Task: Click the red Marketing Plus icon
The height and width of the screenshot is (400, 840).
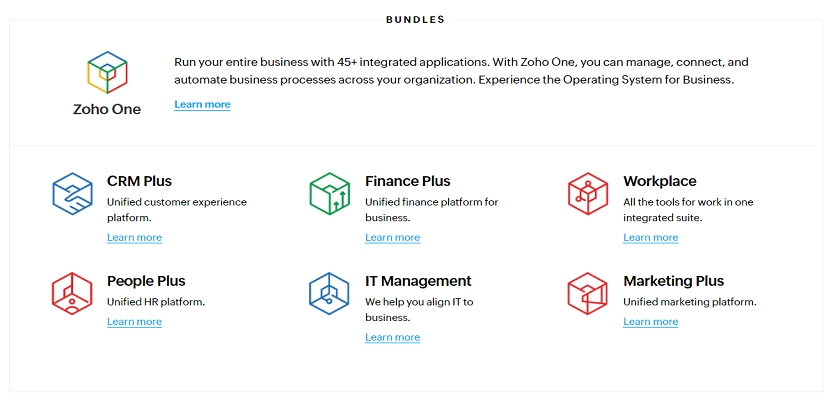Action: [x=588, y=293]
